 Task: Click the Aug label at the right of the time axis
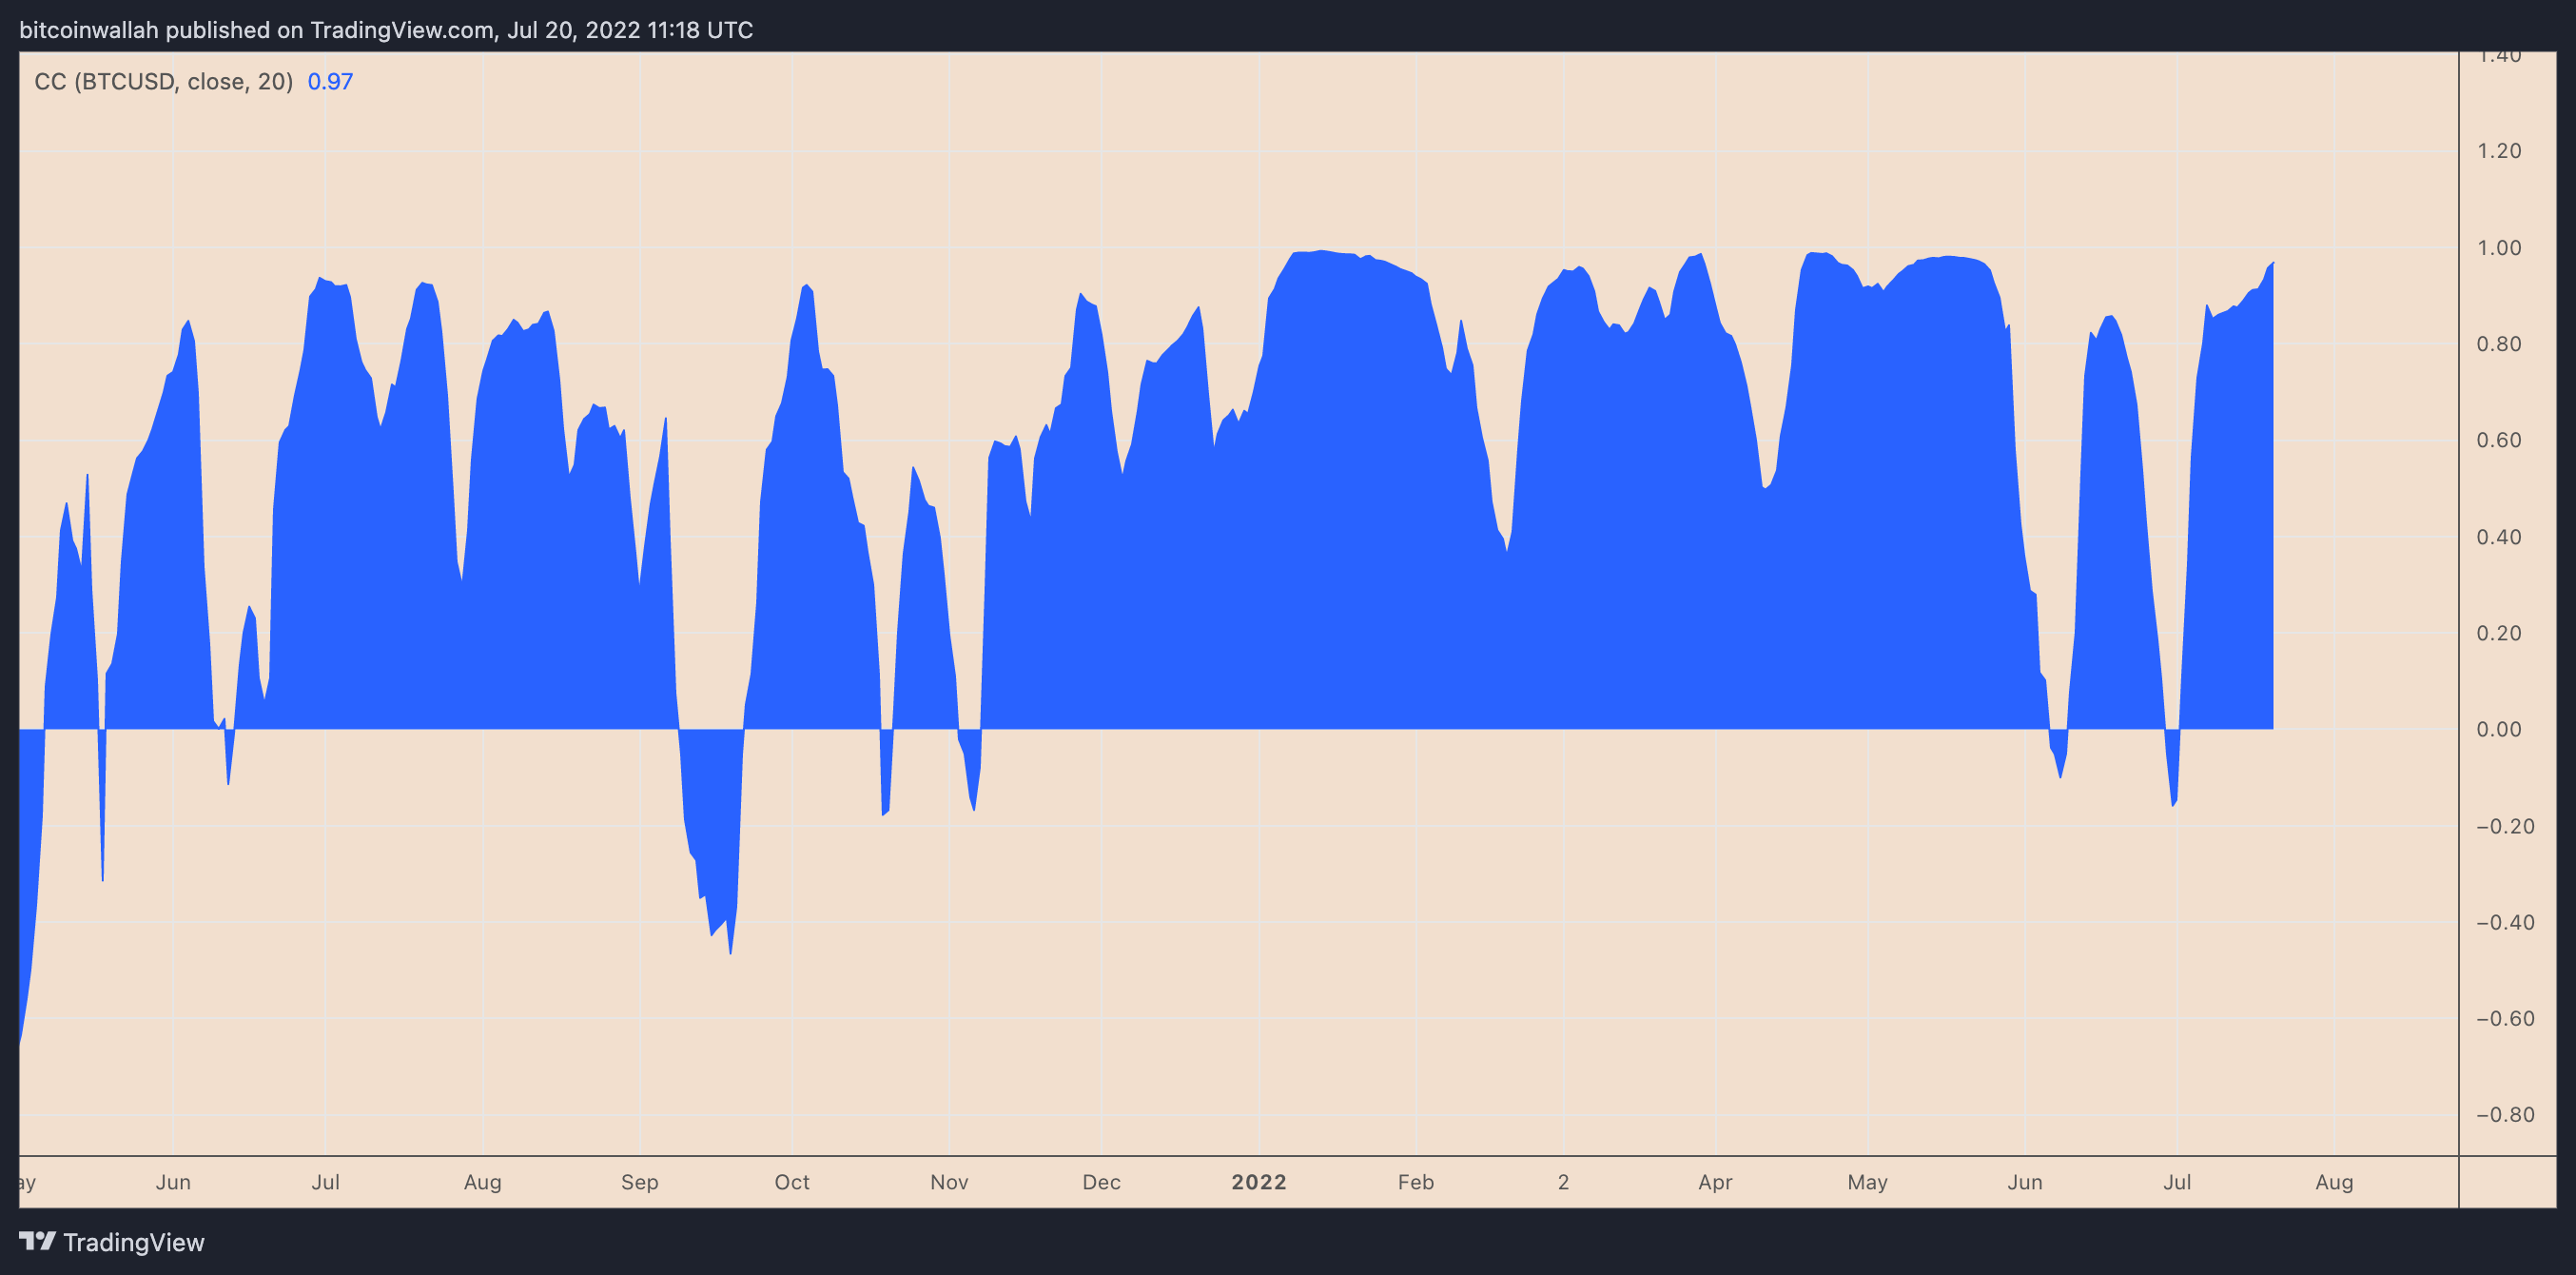click(x=2333, y=1182)
